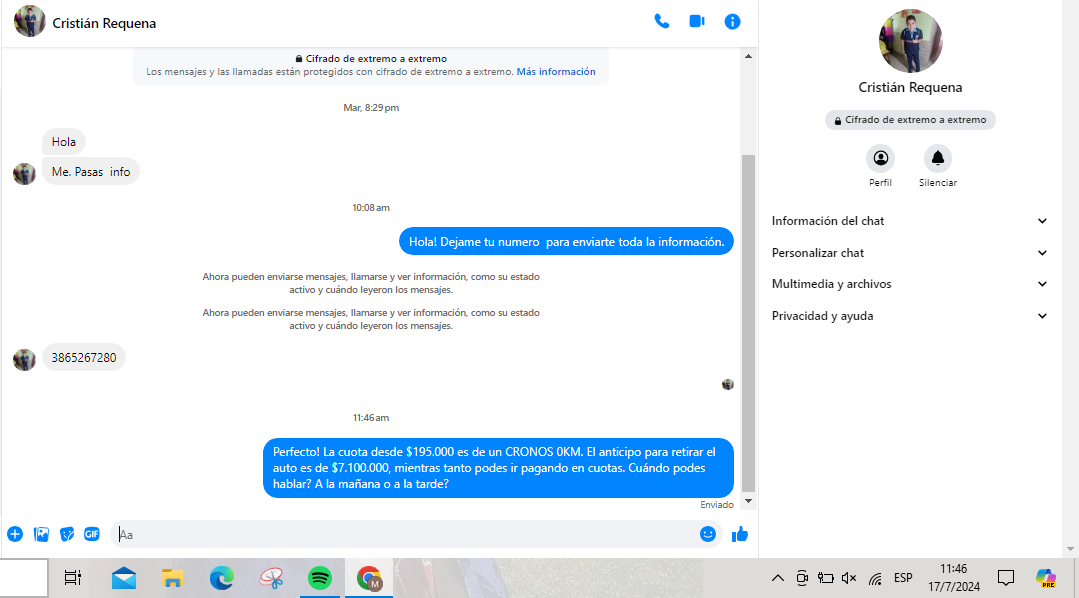Open the clock showing 11:46 17/7/2024

954,578
